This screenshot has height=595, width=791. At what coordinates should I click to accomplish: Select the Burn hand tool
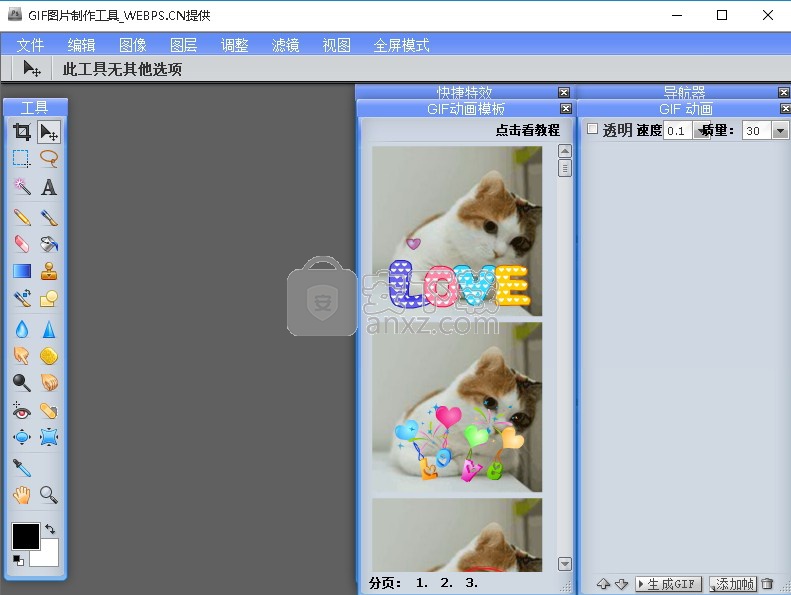(x=49, y=383)
